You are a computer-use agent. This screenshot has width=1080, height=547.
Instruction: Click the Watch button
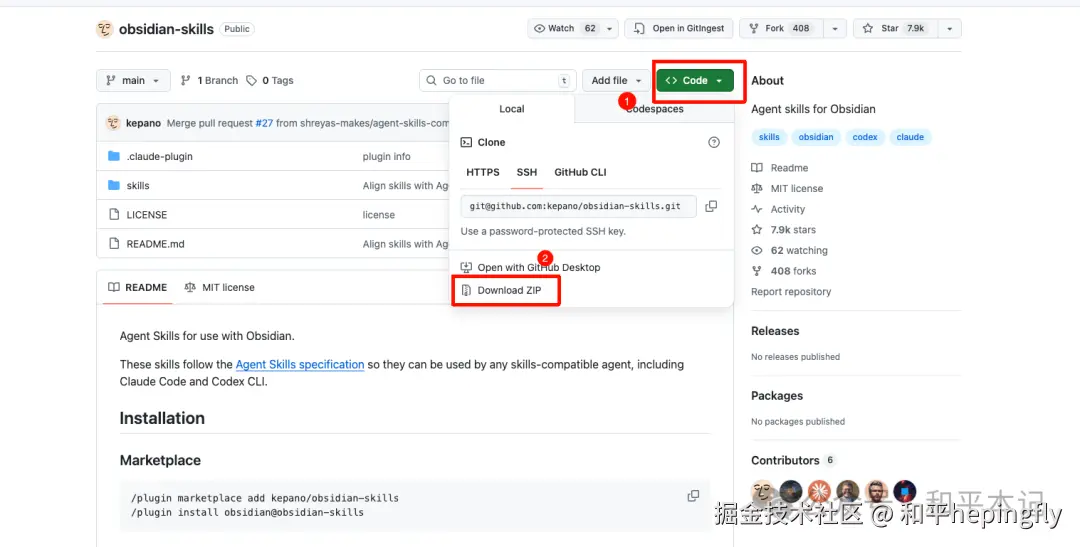[565, 28]
